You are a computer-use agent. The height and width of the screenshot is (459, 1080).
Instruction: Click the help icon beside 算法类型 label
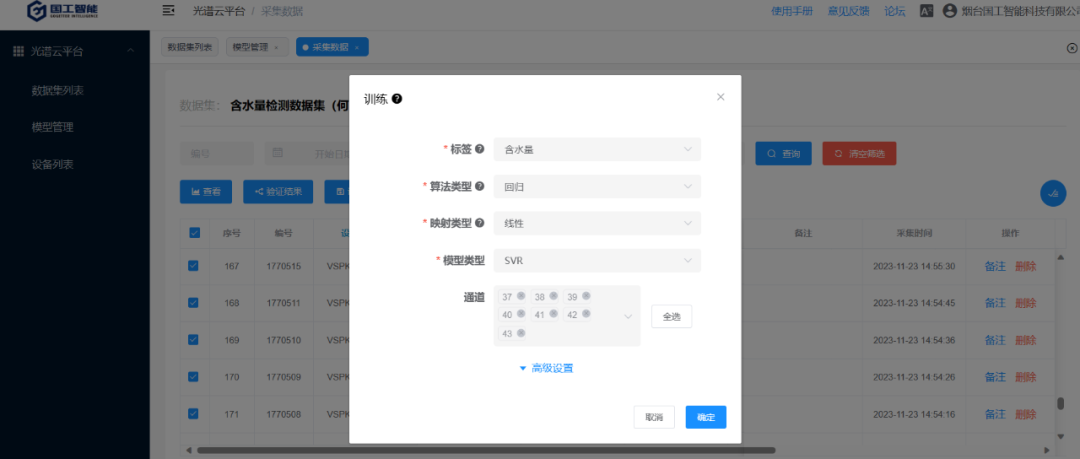tap(480, 186)
